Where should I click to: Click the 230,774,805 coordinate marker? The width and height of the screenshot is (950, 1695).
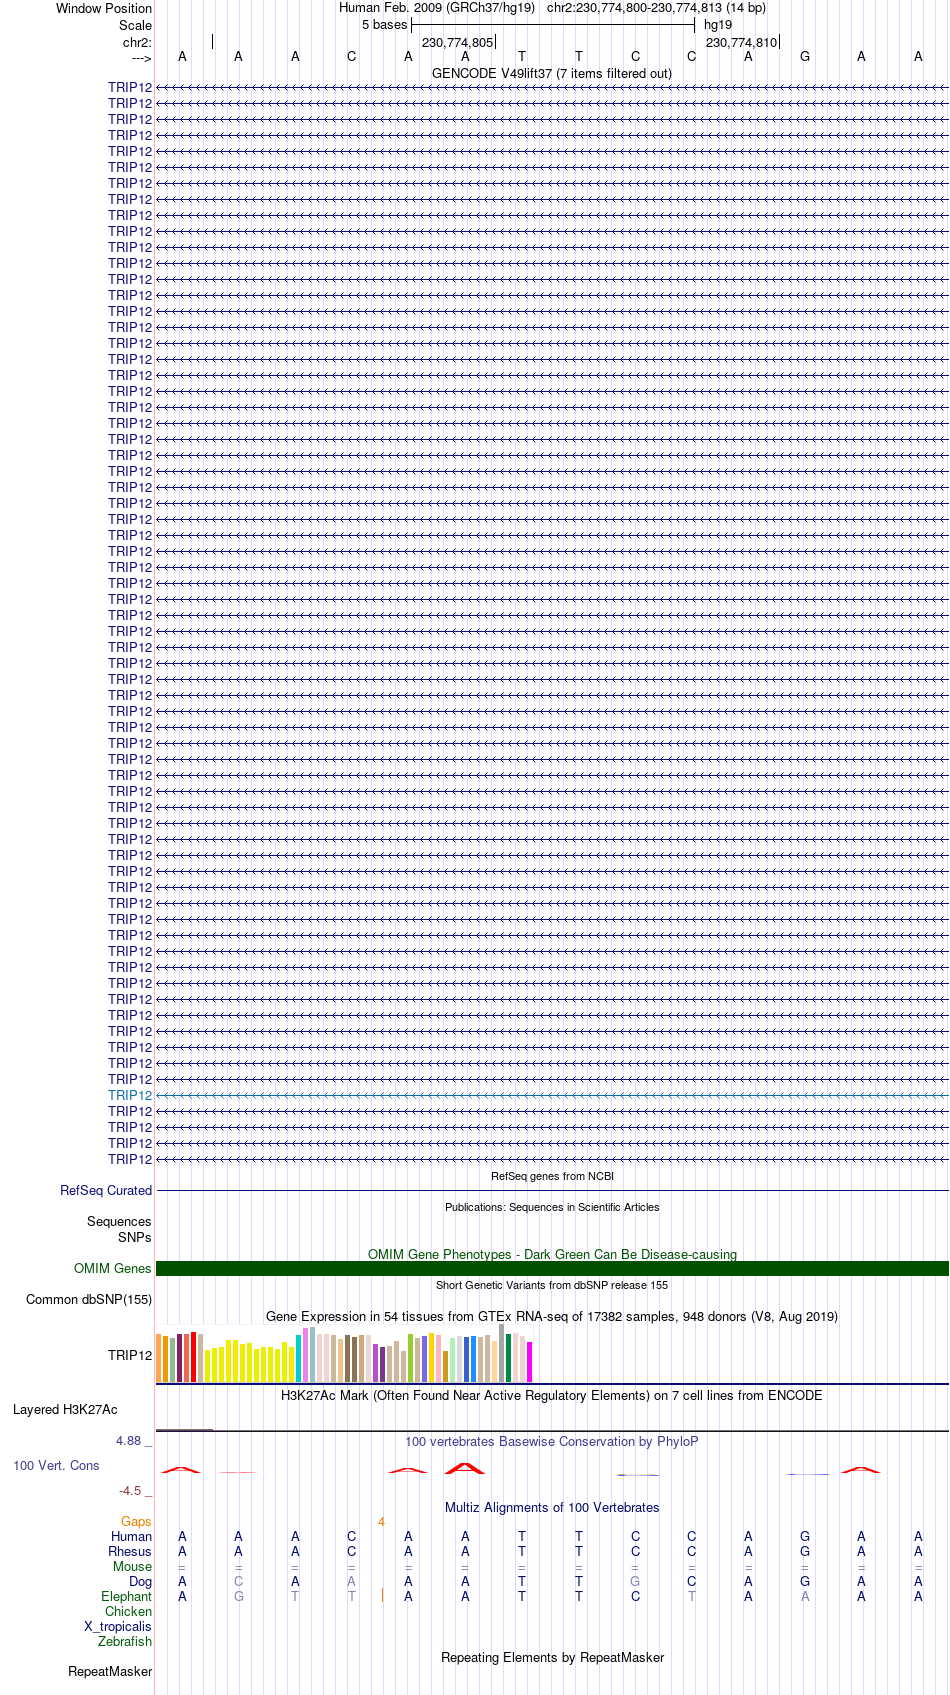(457, 43)
